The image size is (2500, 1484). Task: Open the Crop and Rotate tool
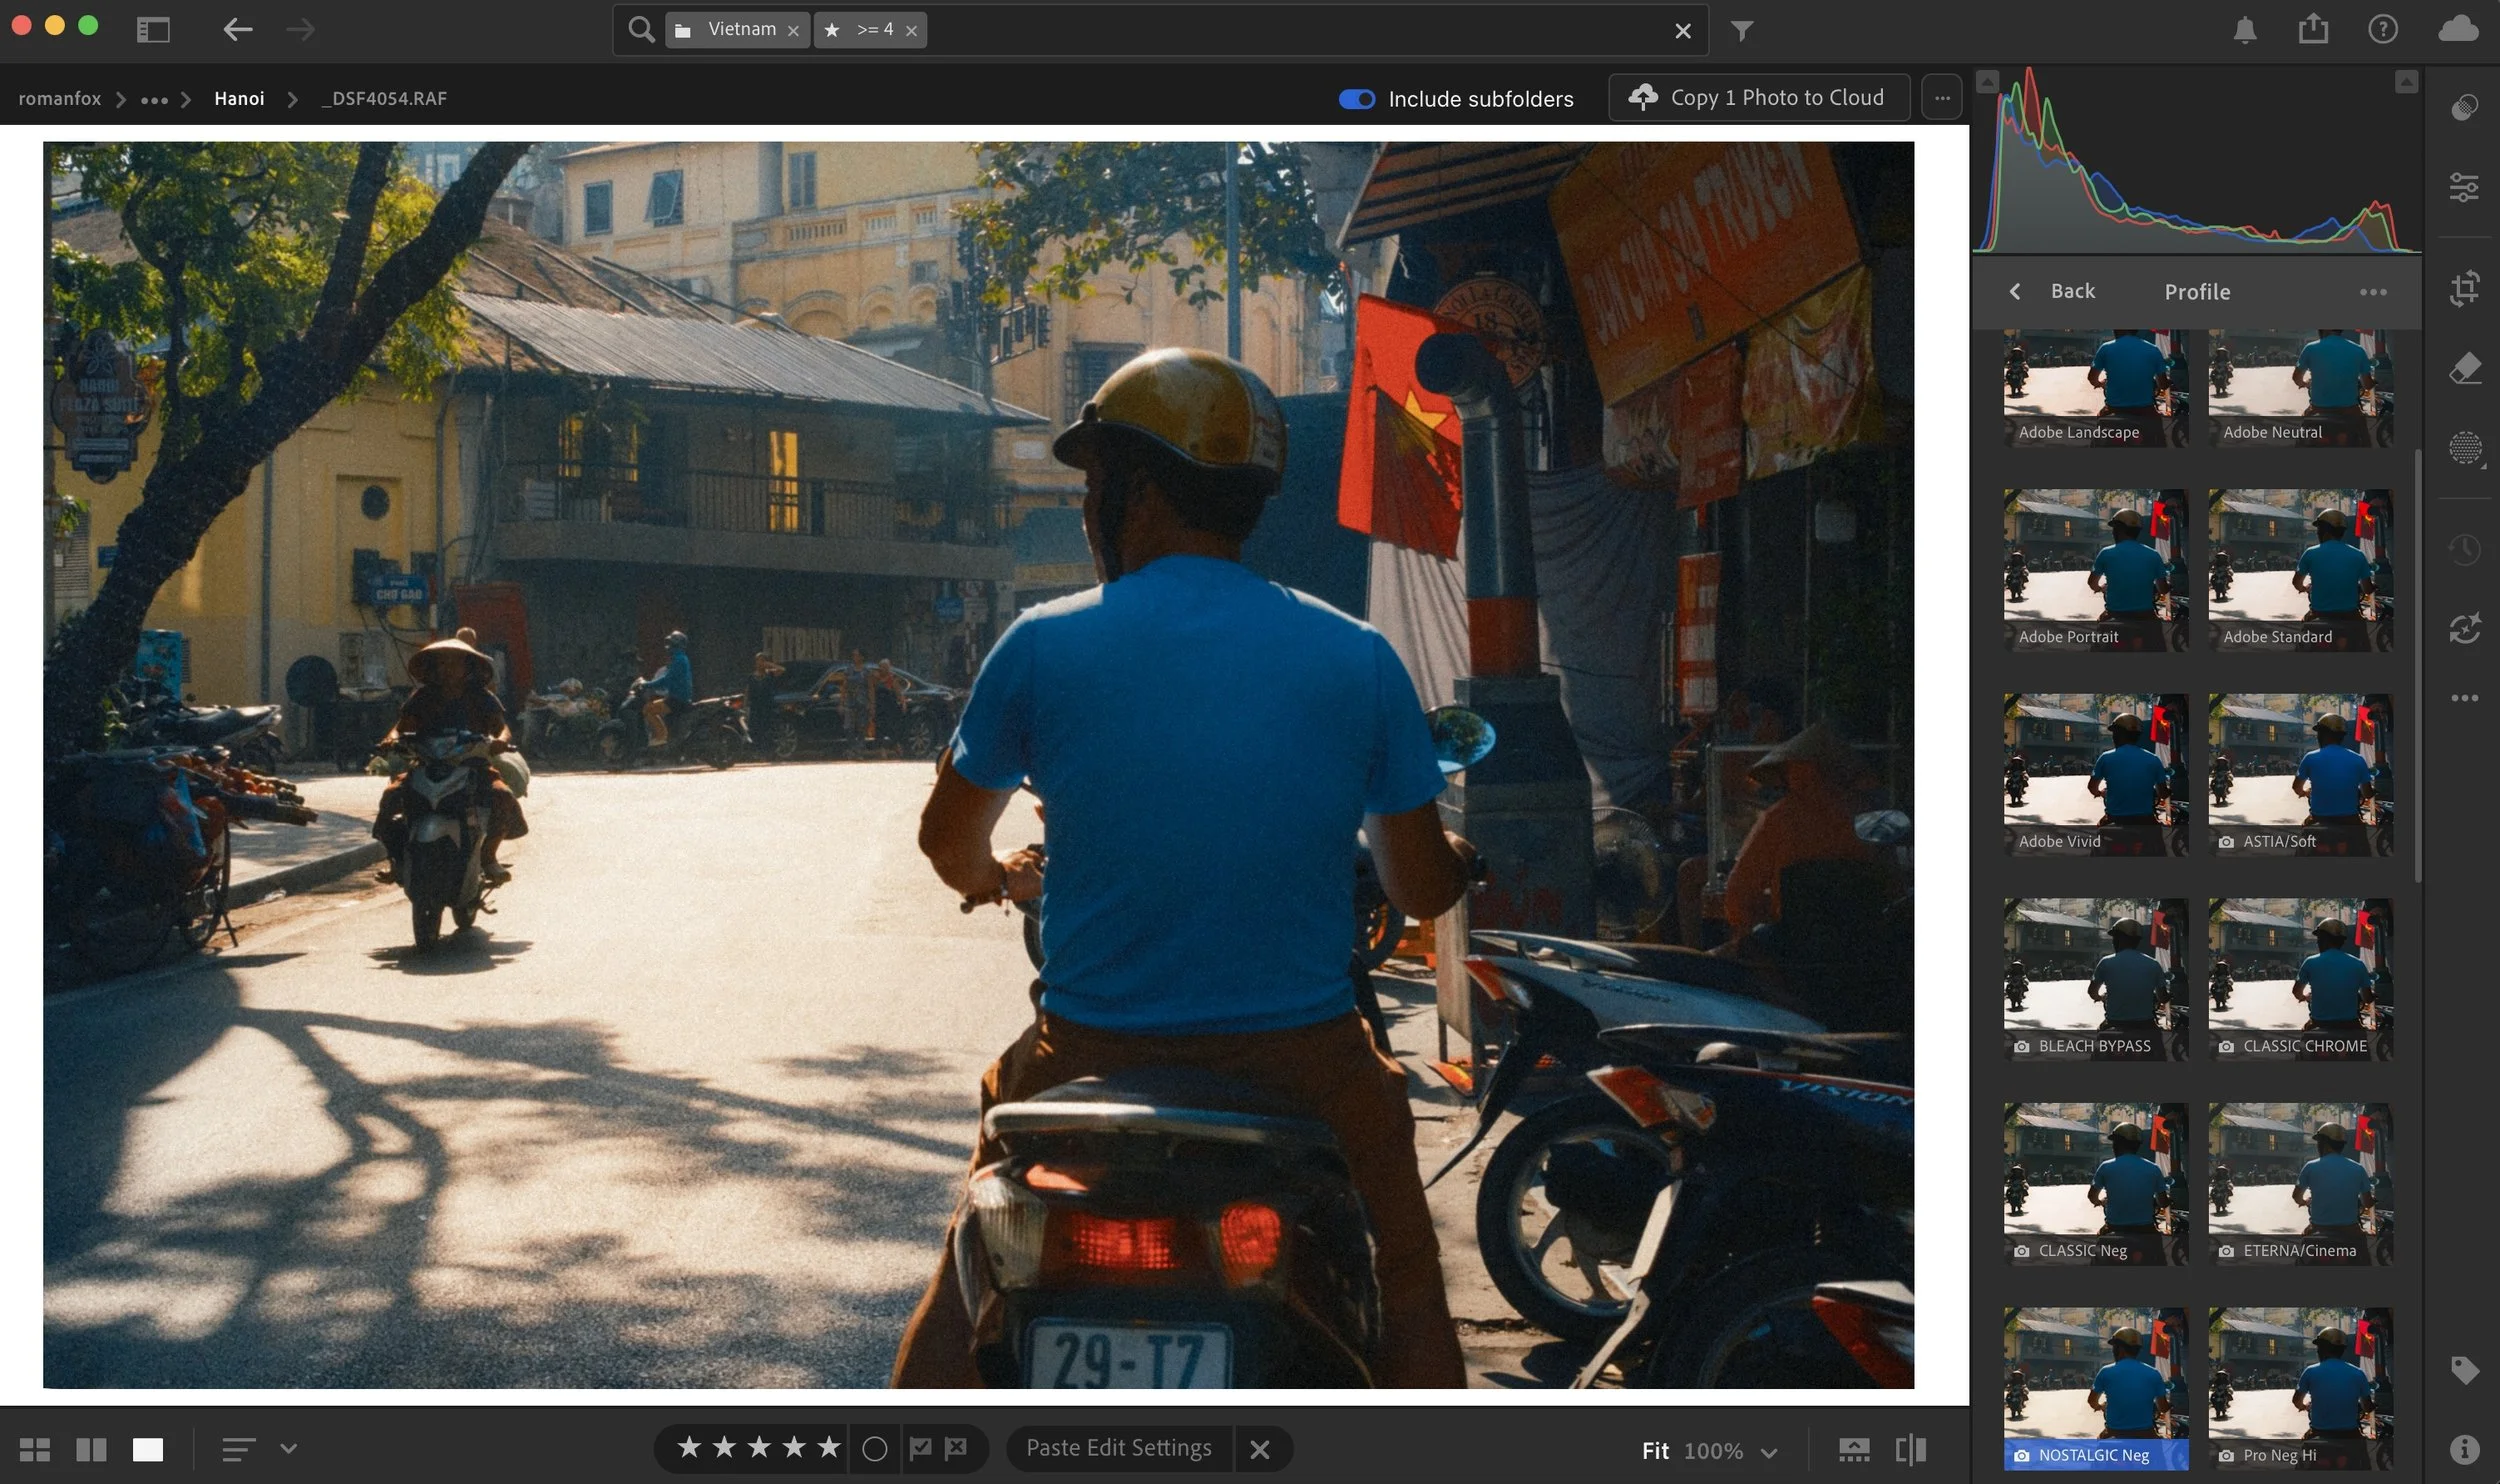tap(2464, 289)
